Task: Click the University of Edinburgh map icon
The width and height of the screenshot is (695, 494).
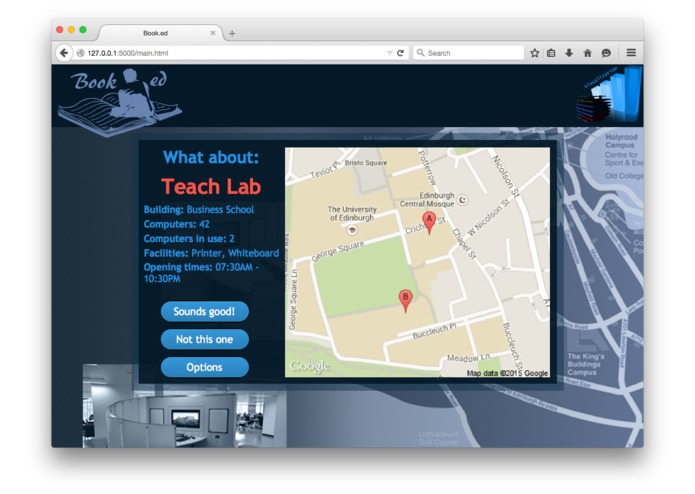Action: point(352,229)
